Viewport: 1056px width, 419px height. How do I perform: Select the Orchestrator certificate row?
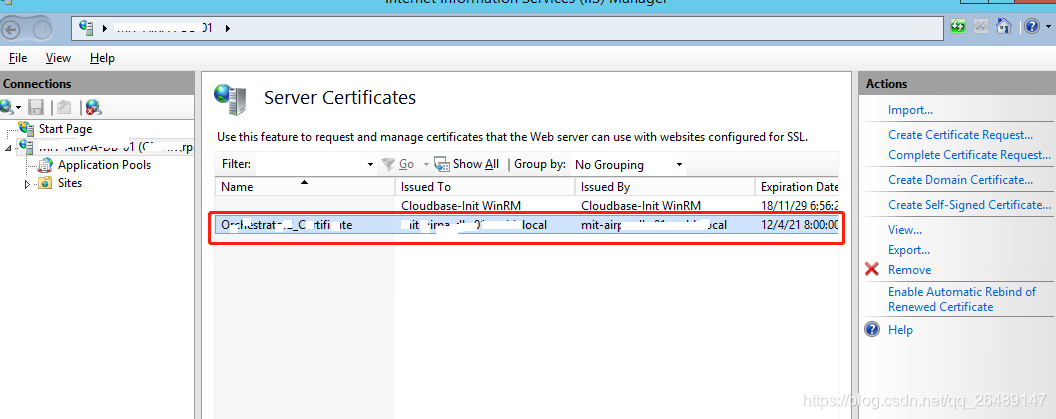click(x=527, y=225)
